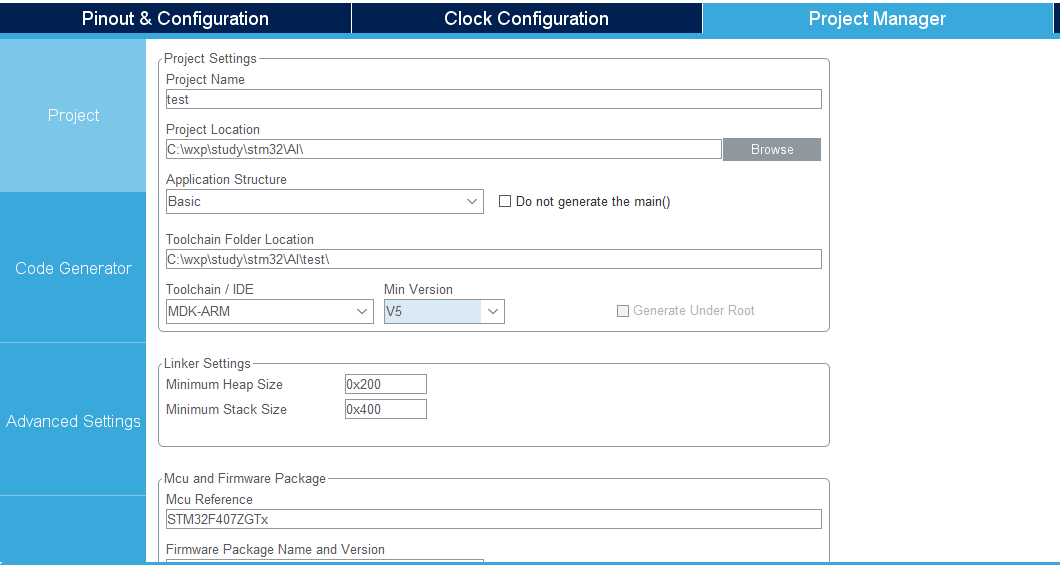This screenshot has width=1060, height=565.
Task: Toggle Generate Under Root checkbox
Action: [x=623, y=311]
